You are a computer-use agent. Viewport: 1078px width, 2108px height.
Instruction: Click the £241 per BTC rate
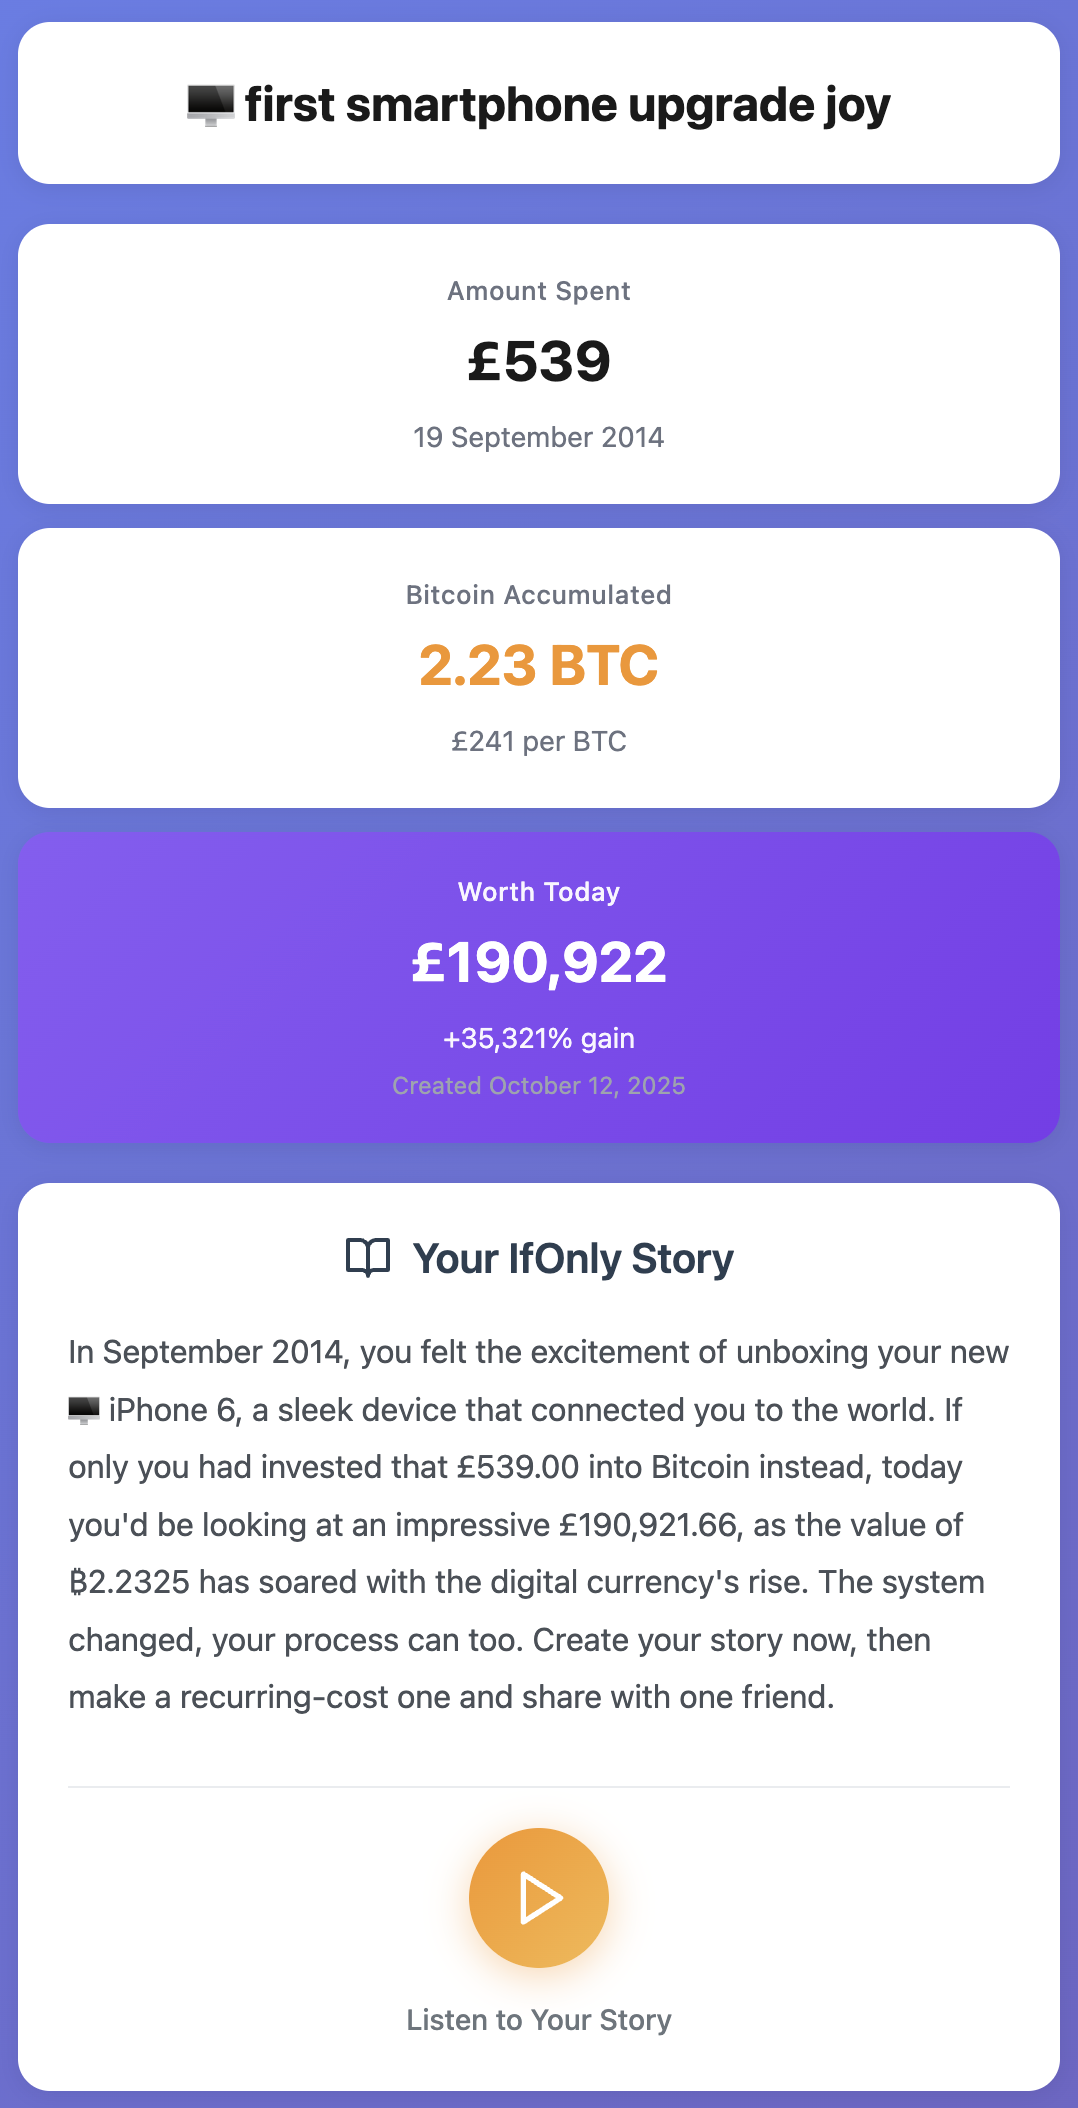(538, 742)
